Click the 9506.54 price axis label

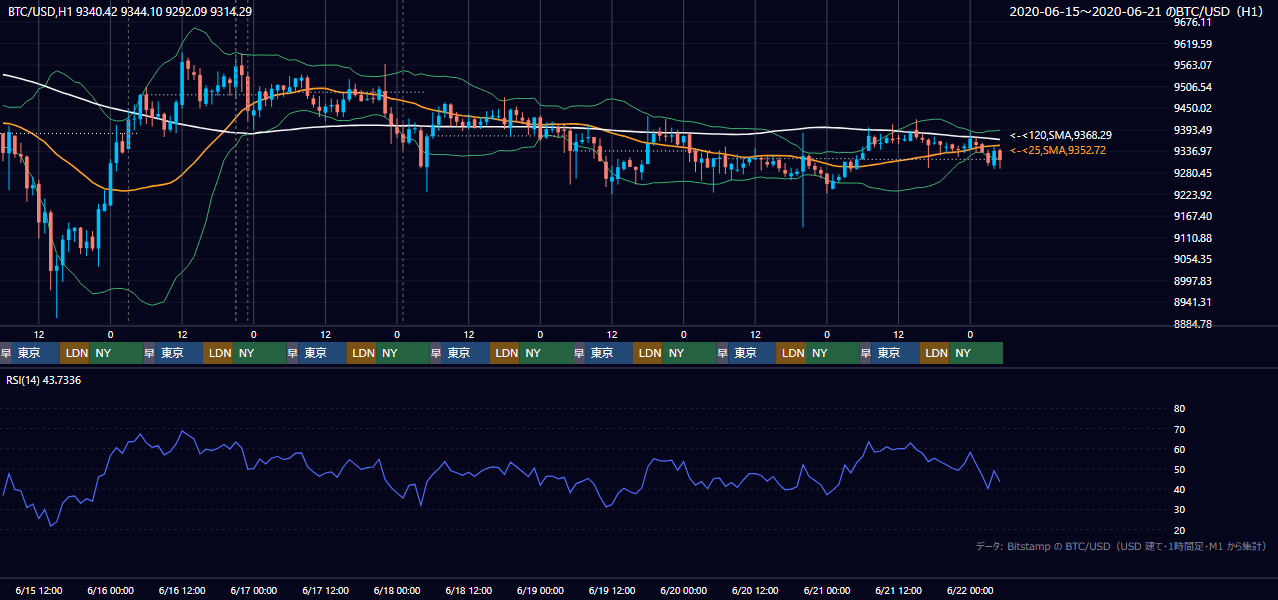[1193, 87]
